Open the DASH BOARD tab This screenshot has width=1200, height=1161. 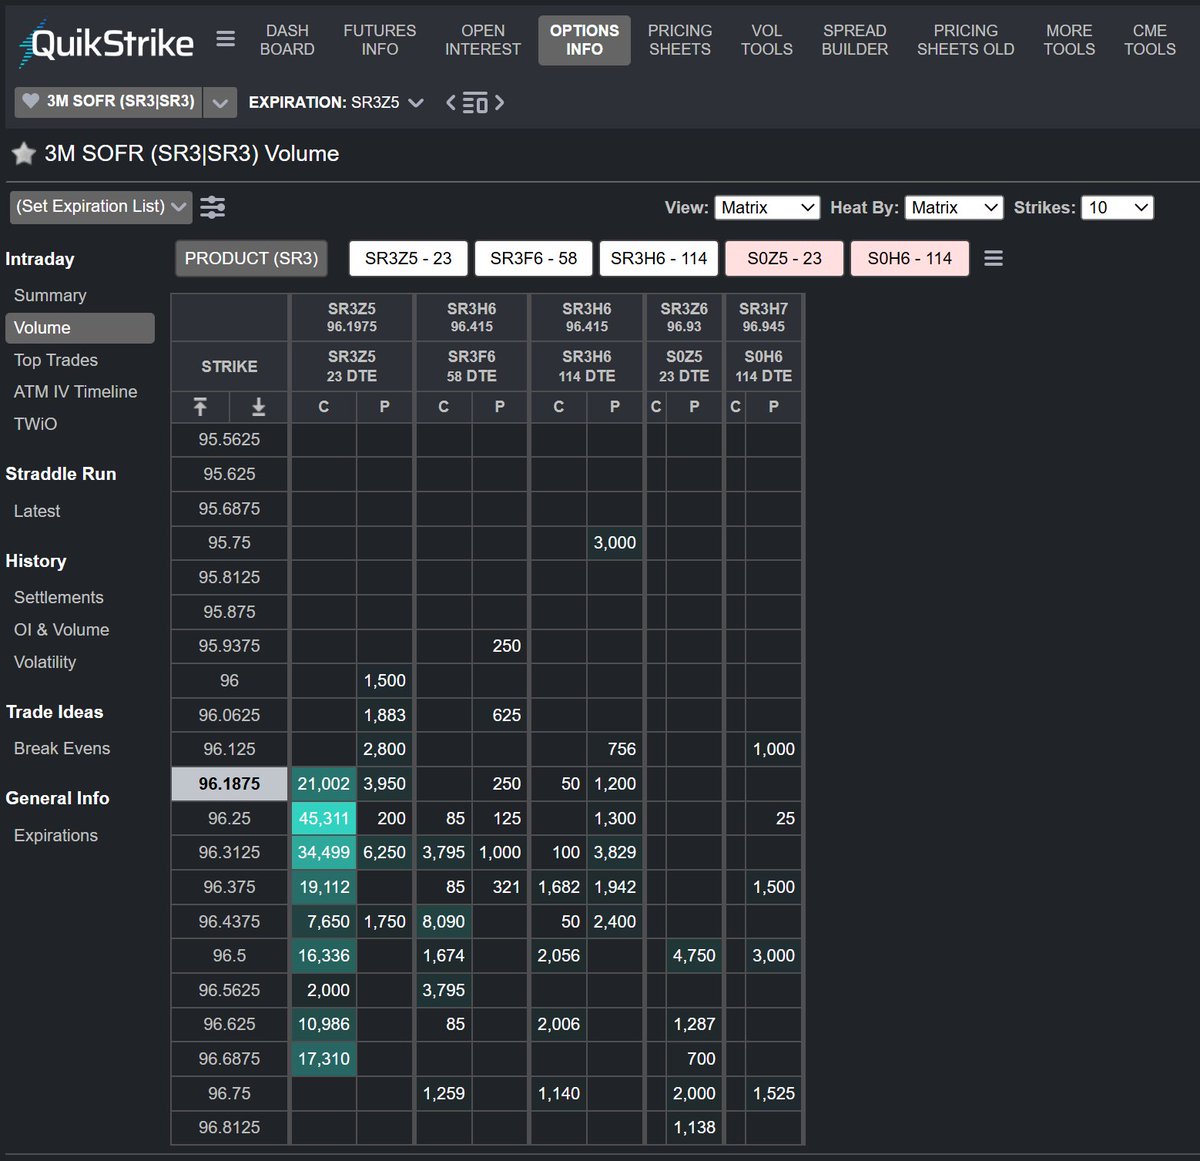(x=287, y=40)
